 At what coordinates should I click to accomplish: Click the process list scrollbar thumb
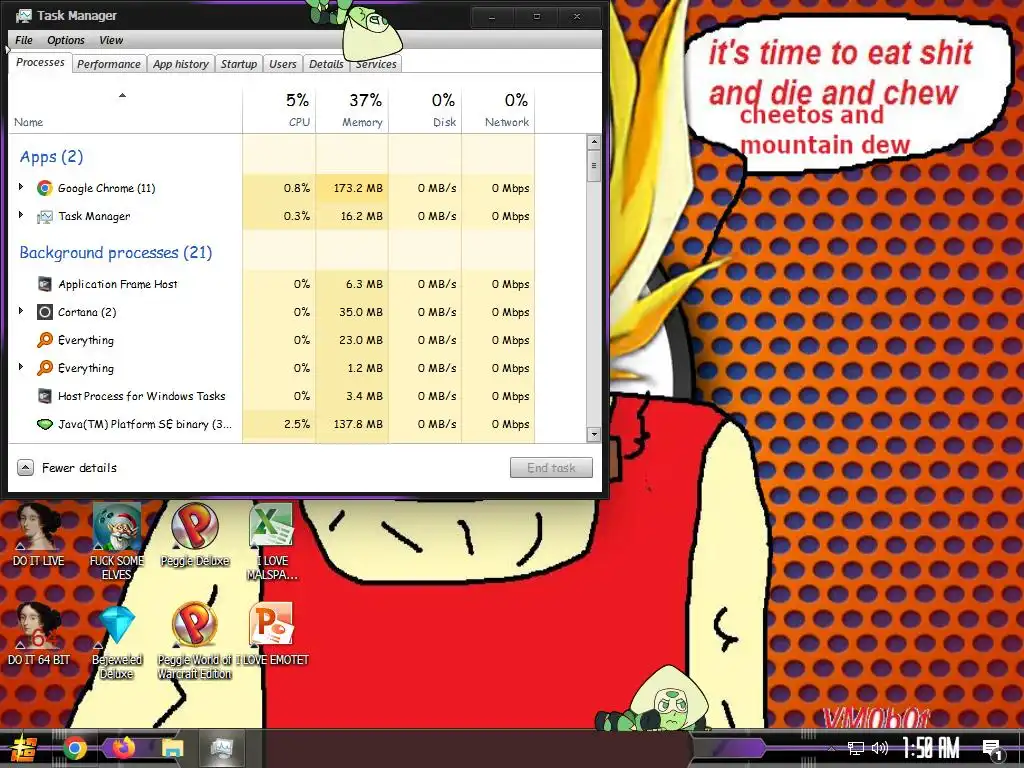[x=594, y=167]
